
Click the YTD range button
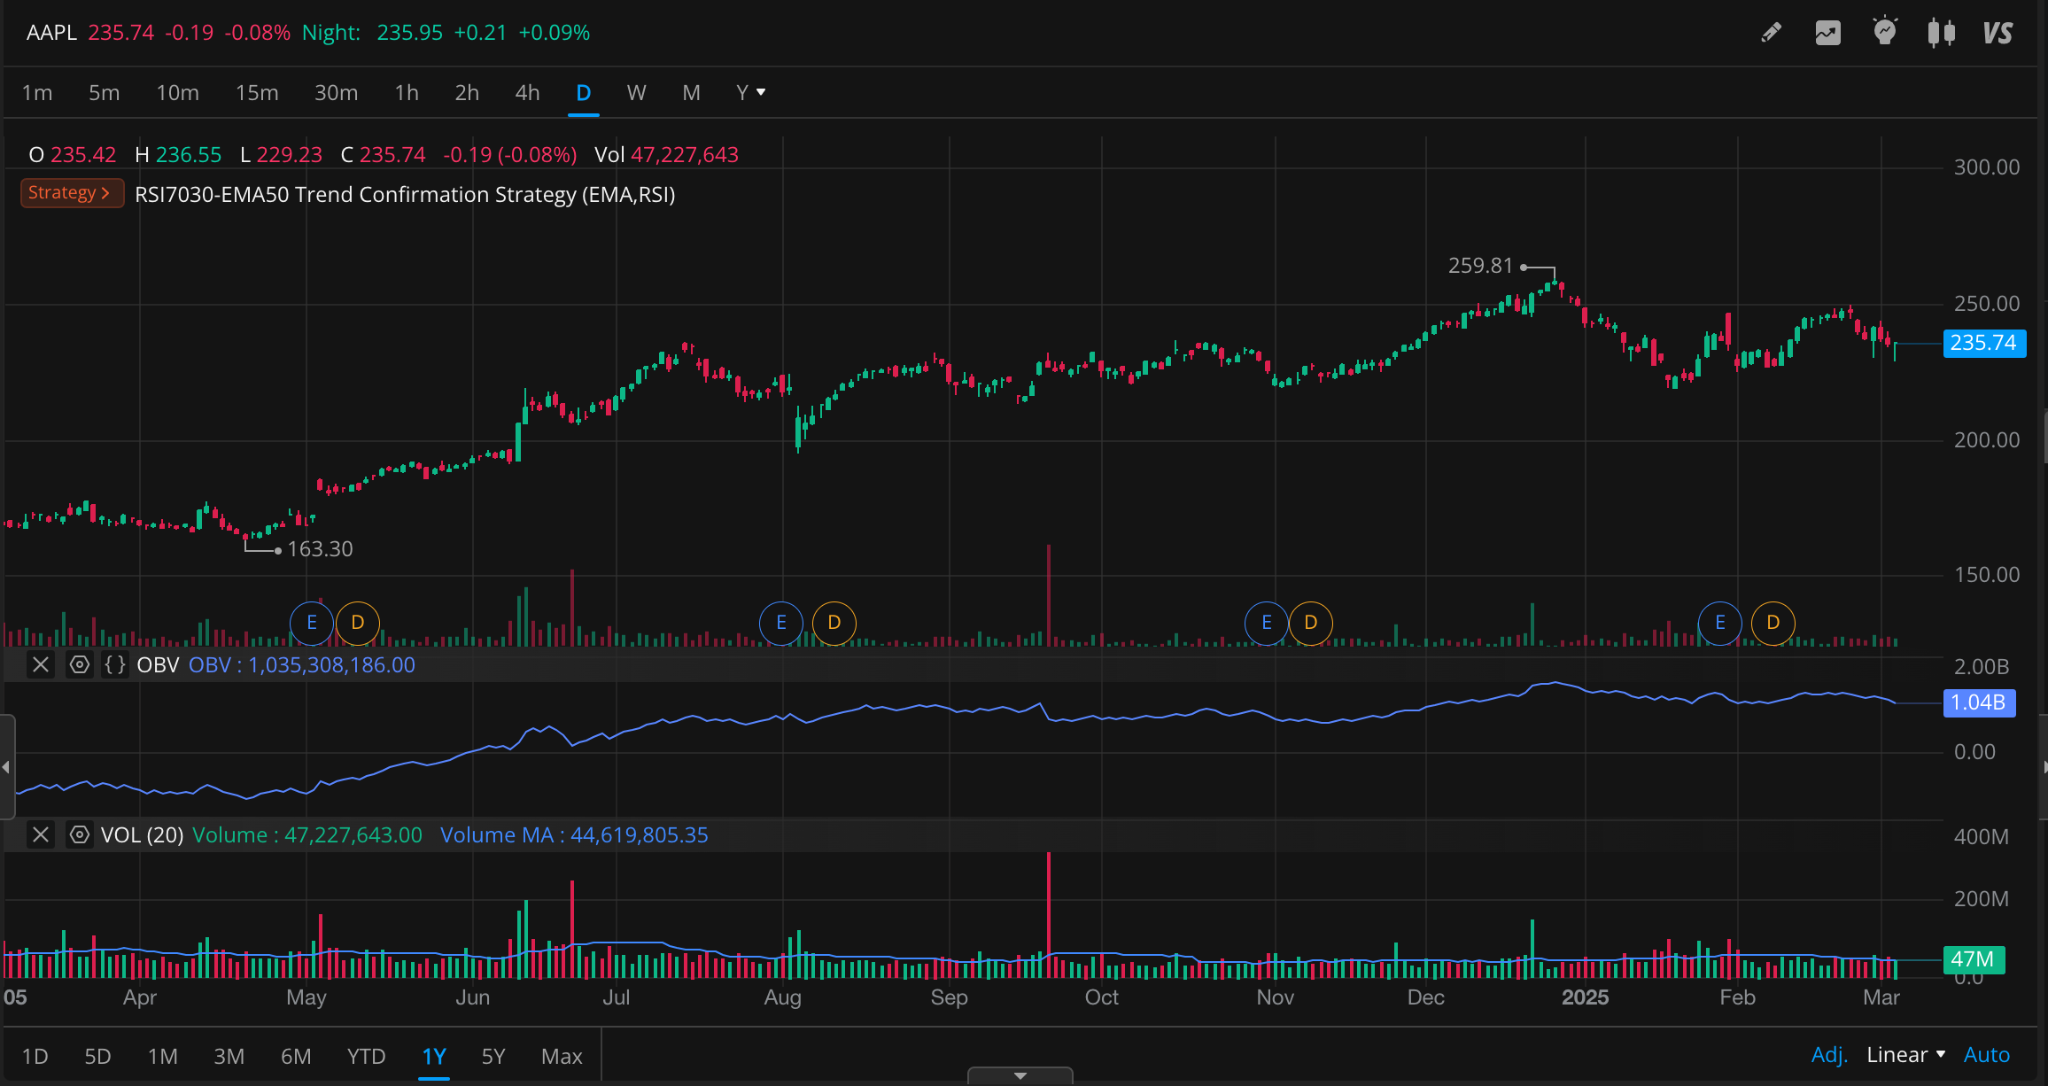point(366,1057)
